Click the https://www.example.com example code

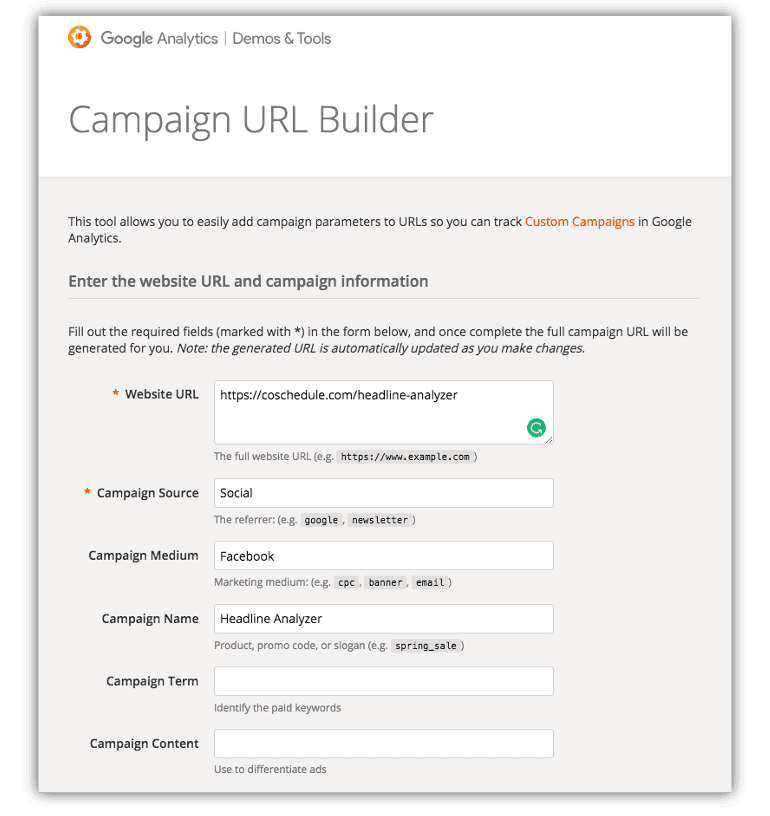404,457
